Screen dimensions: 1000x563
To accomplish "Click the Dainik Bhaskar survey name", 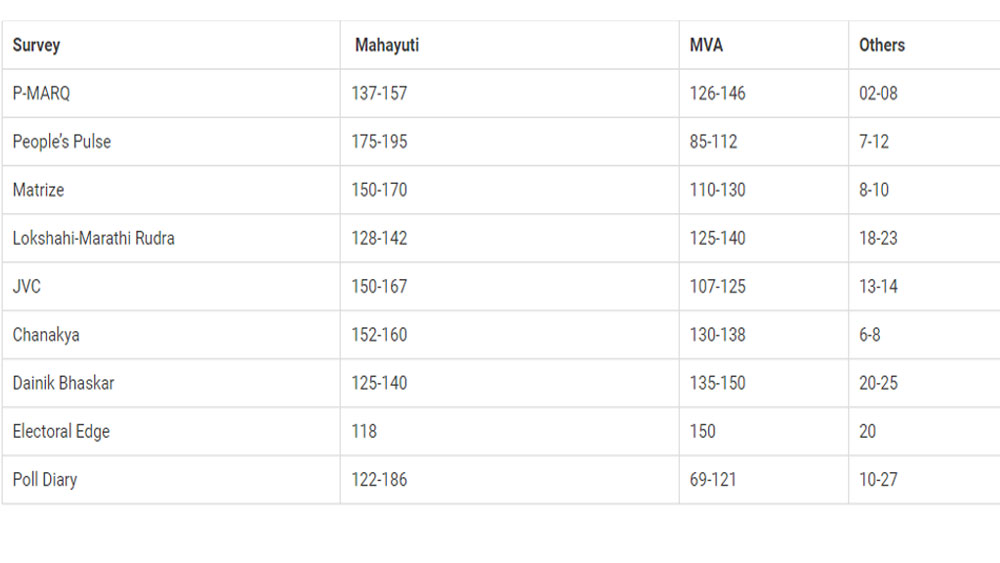I will coord(63,383).
